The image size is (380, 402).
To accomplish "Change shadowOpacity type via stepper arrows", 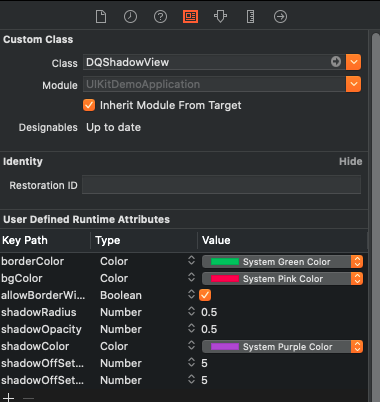I will click(191, 328).
